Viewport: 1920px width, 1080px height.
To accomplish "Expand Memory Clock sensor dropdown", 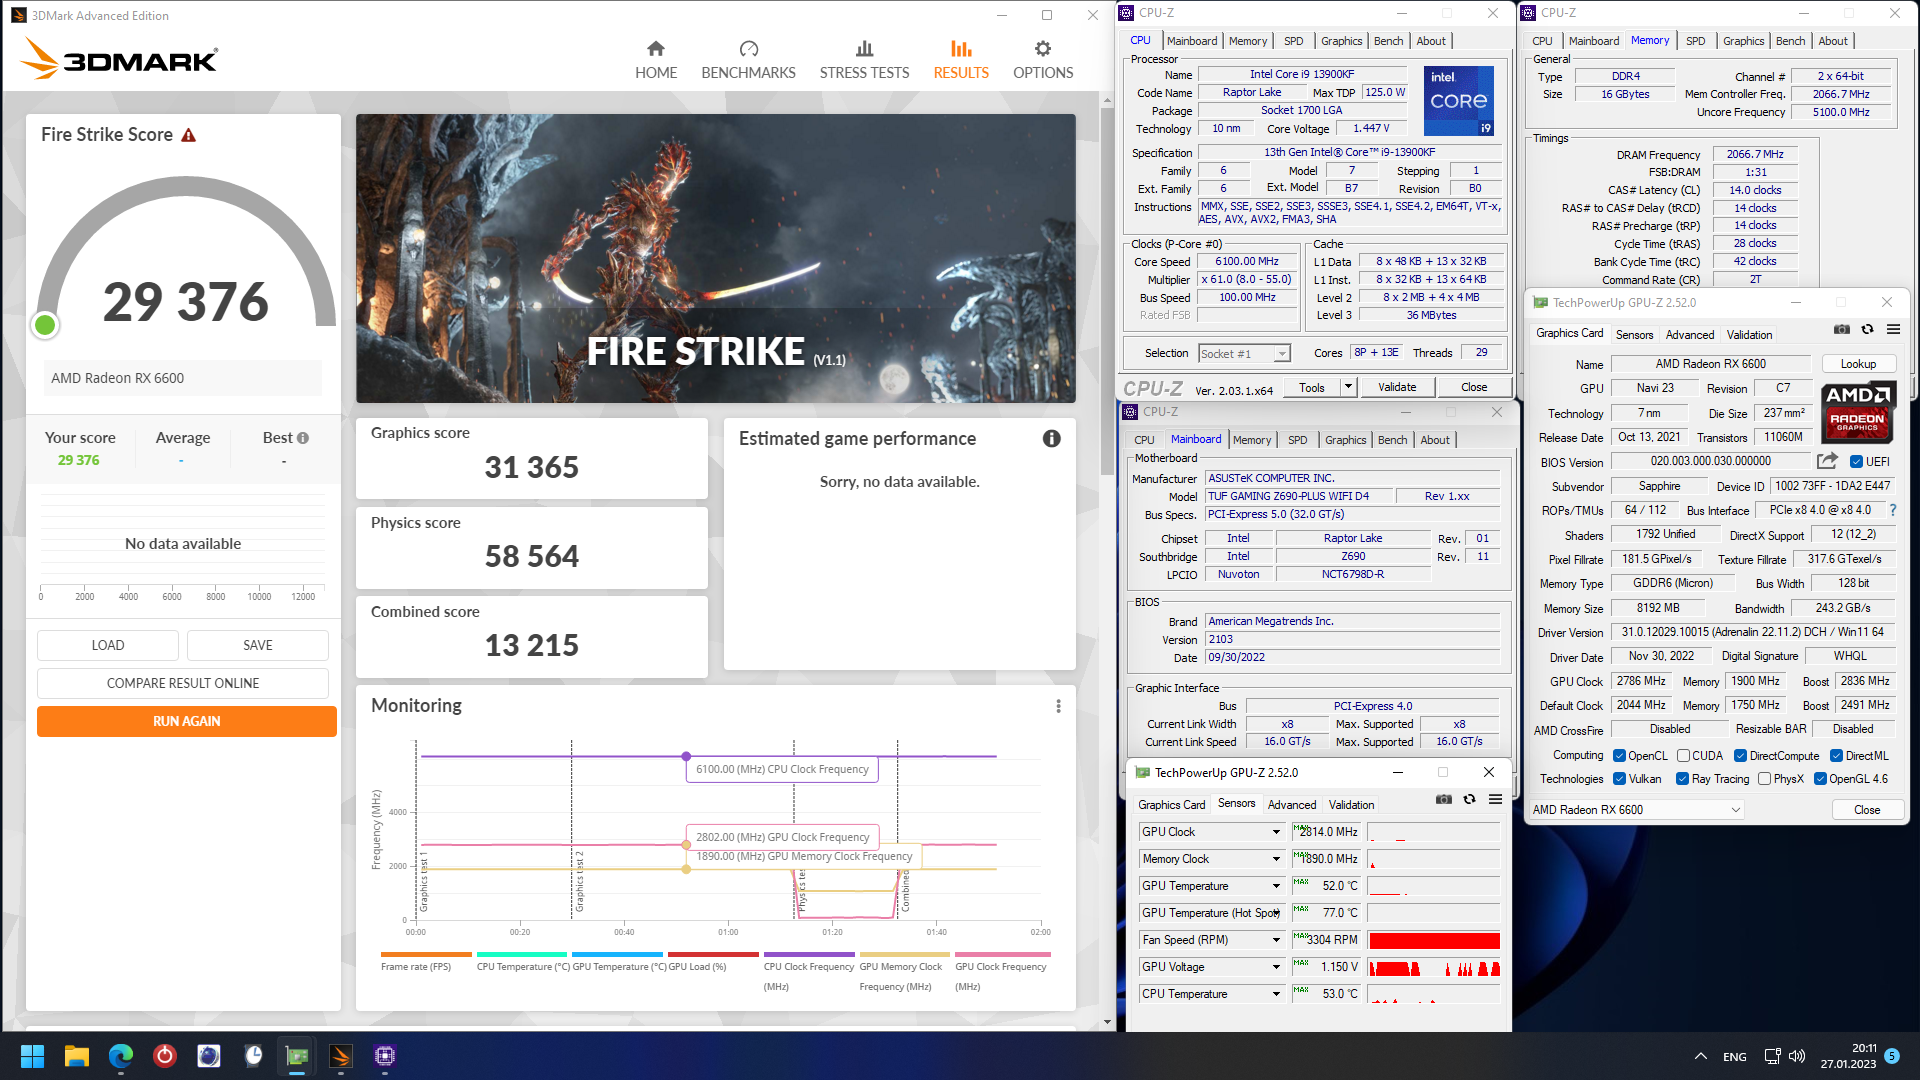I will 1276,859.
